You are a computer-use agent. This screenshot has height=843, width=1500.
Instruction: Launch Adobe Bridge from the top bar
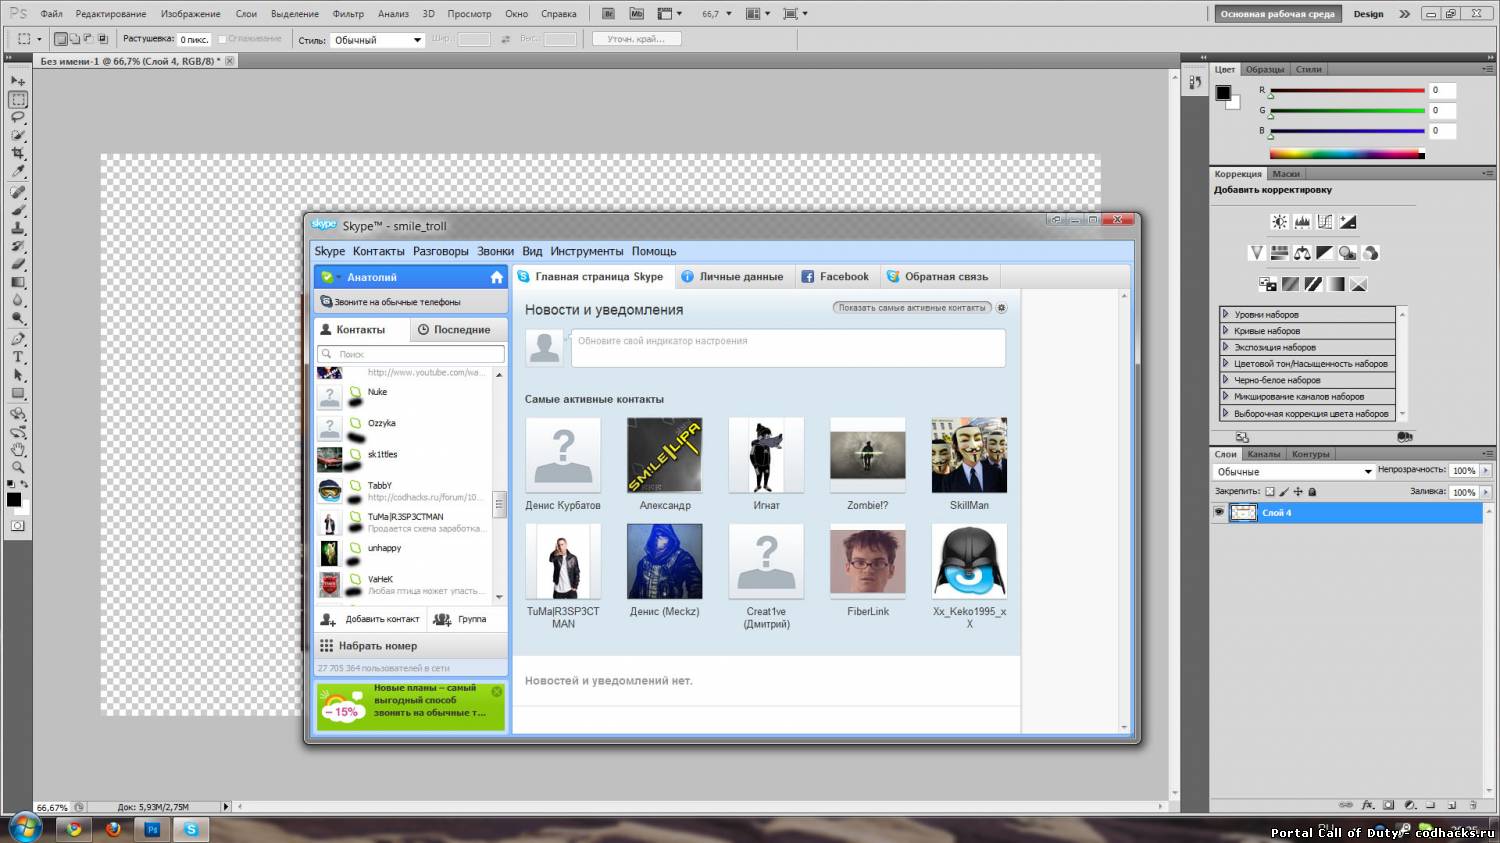[609, 14]
